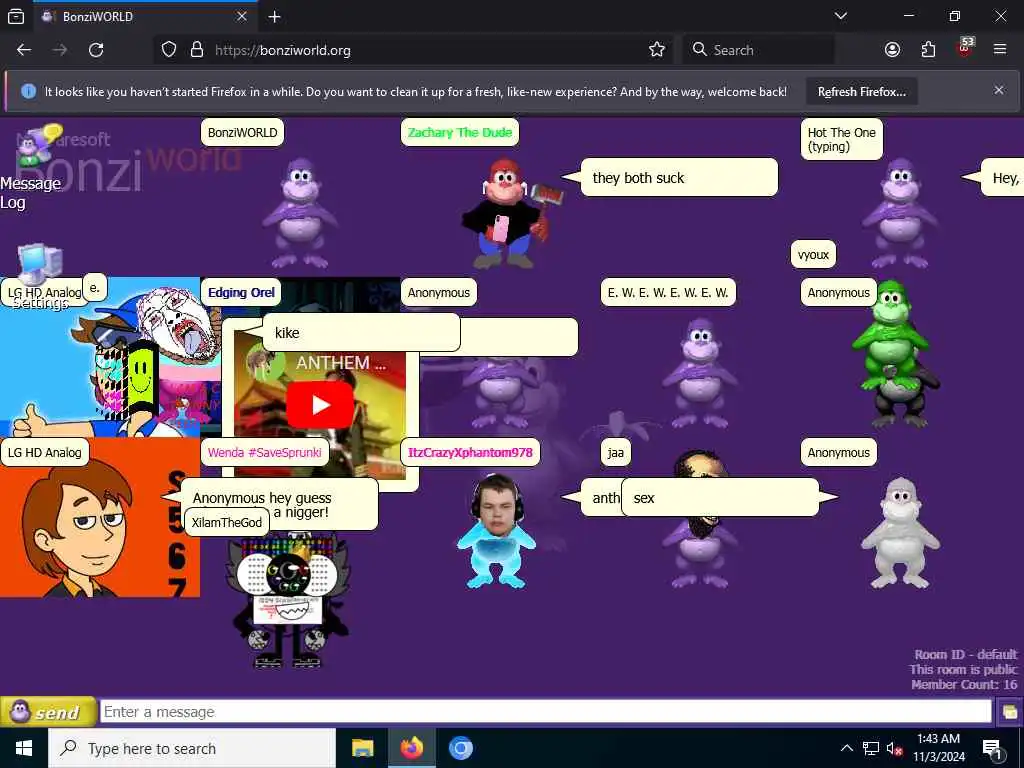1024x768 pixels.
Task: Click the Type here to search box
Action: 191,748
